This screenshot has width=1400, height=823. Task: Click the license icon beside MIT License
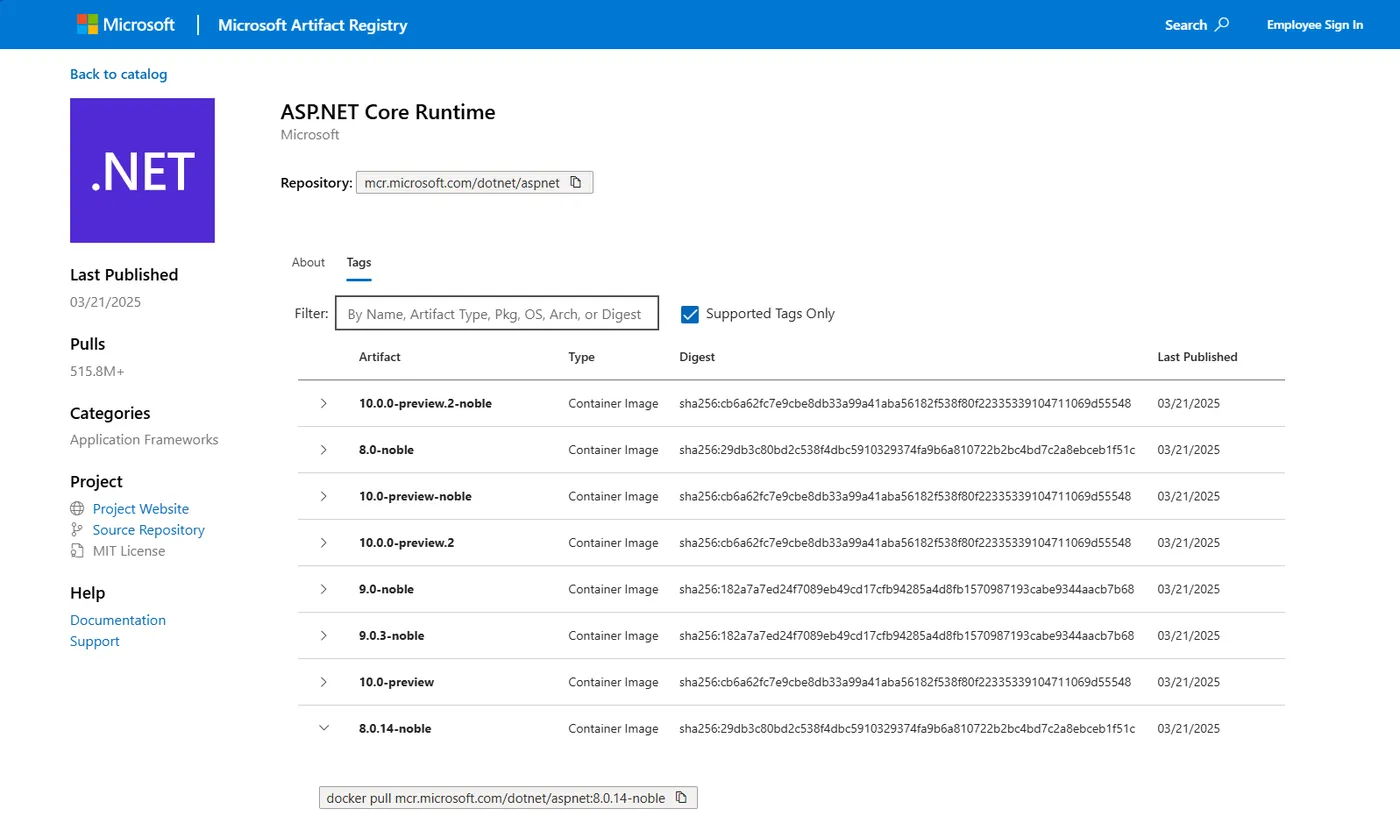pos(77,550)
